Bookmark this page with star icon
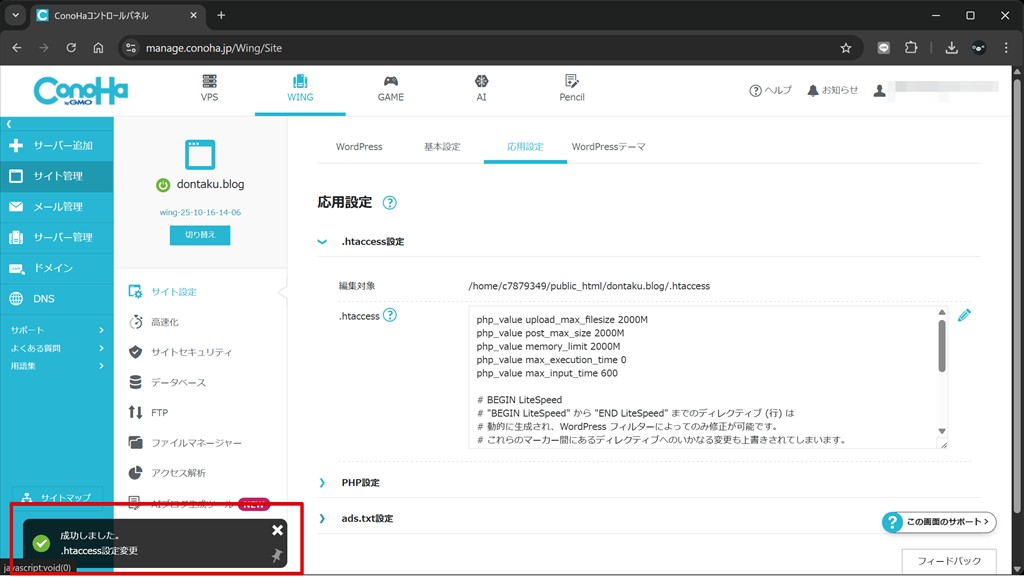 [x=846, y=48]
